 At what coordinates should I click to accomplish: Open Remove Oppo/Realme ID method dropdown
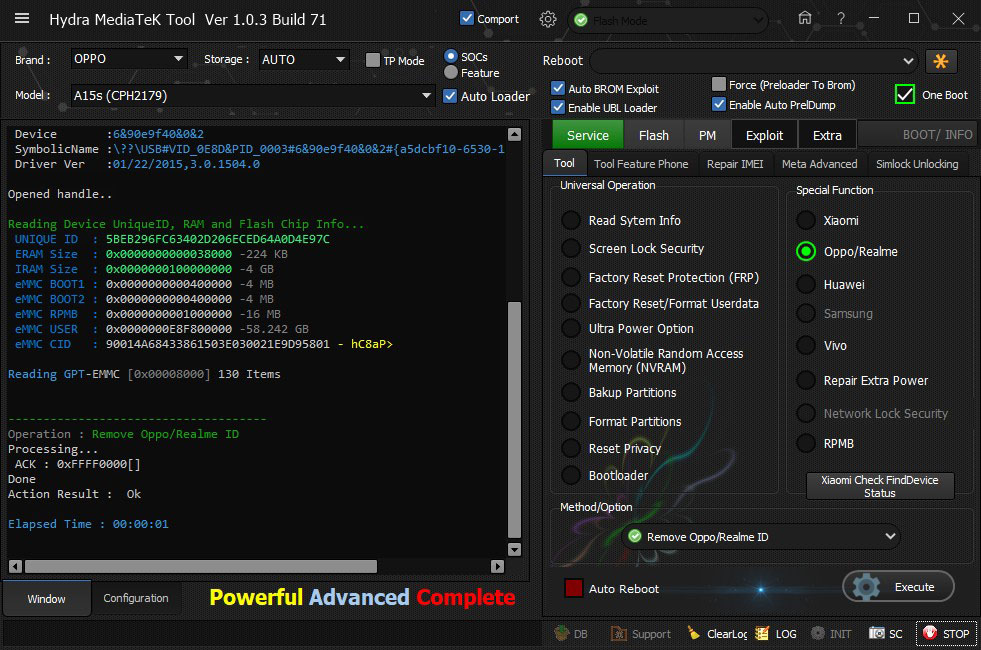(x=761, y=537)
